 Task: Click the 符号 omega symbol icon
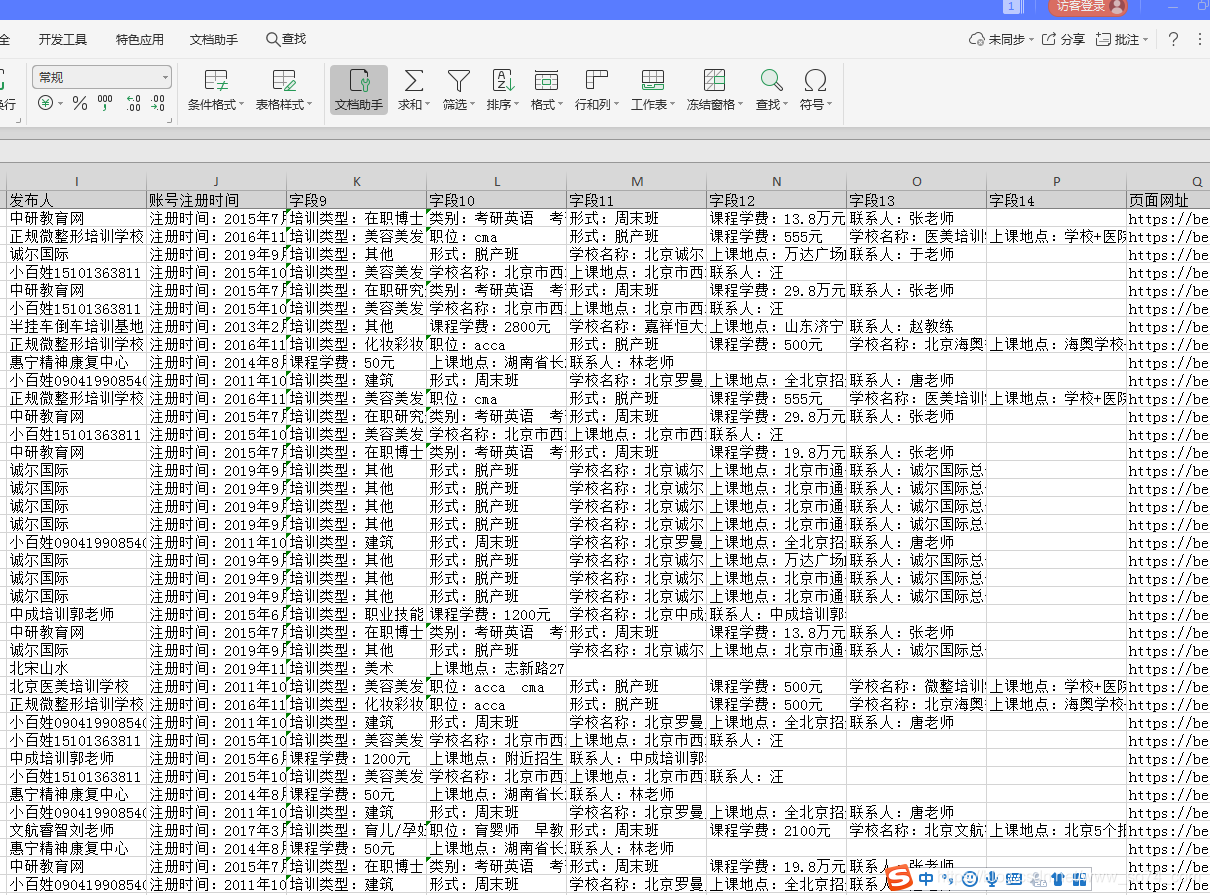(815, 81)
